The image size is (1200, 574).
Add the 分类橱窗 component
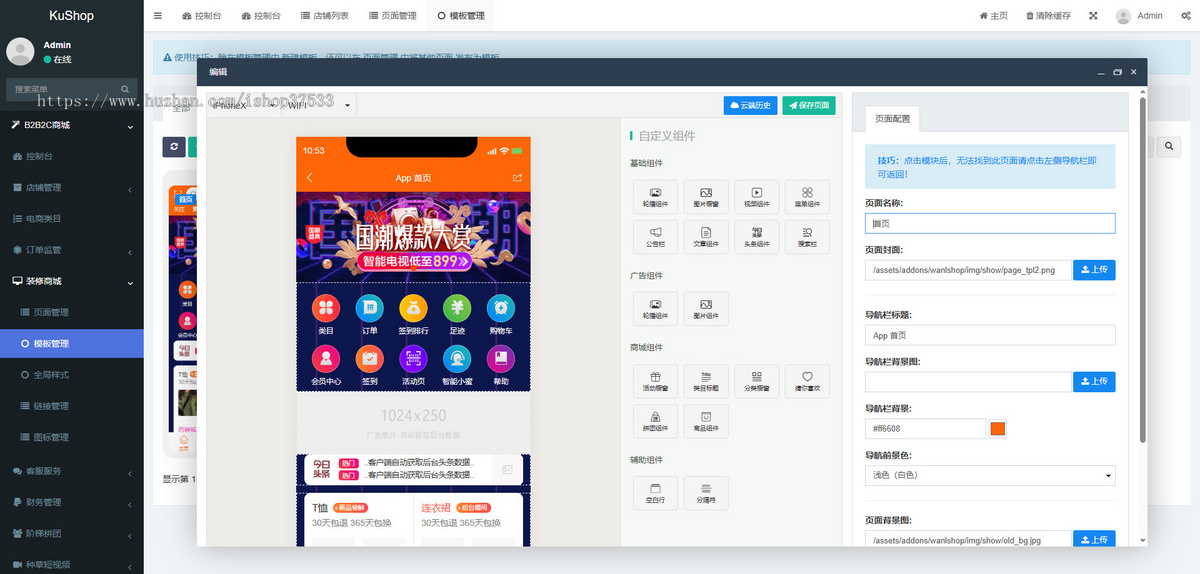click(757, 381)
